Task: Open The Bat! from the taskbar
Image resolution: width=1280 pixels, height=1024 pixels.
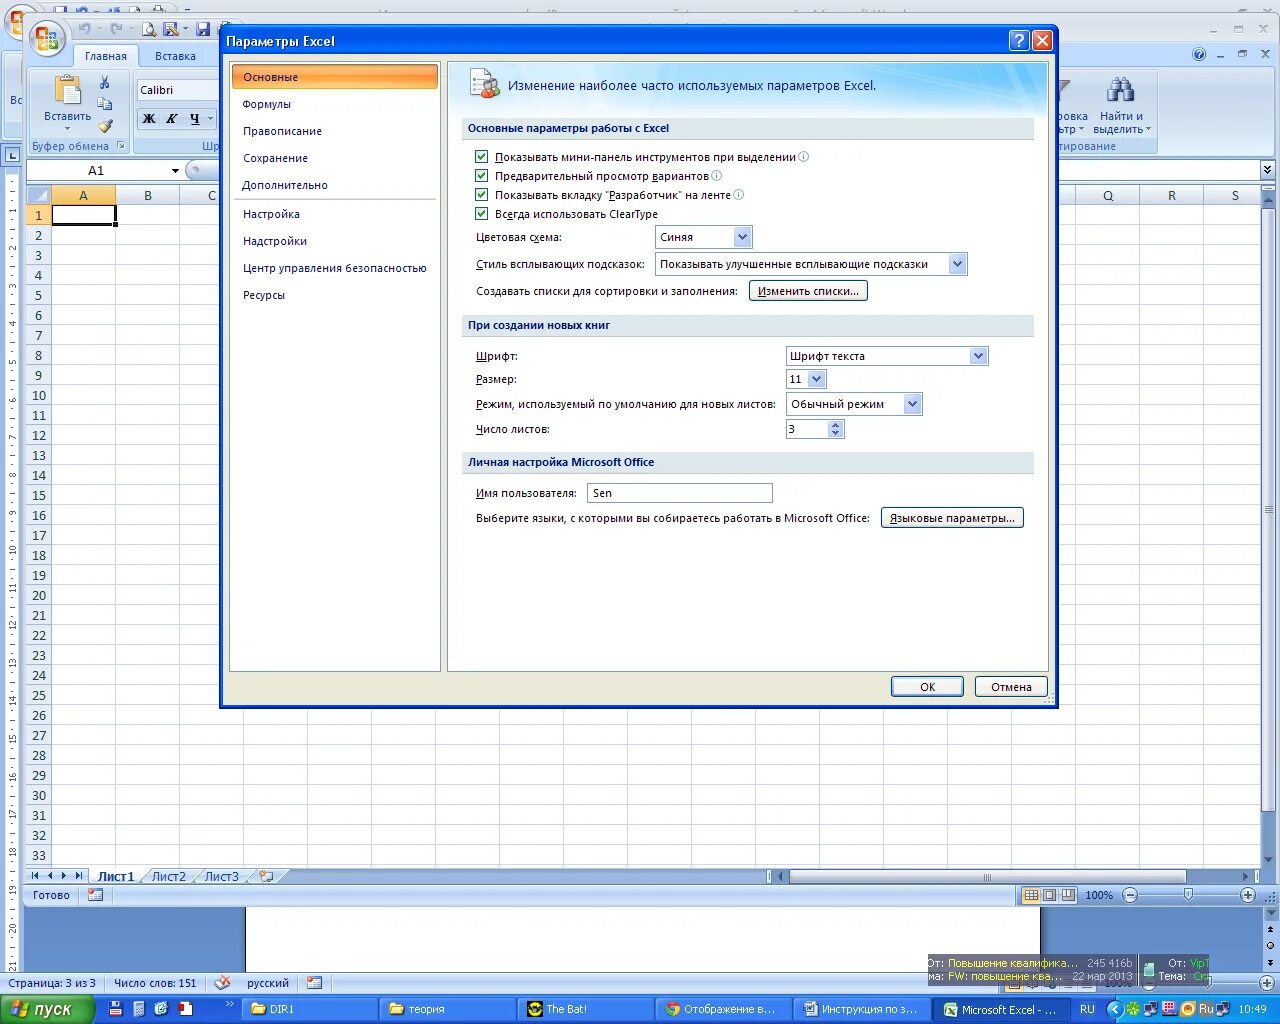Action: tap(586, 1009)
